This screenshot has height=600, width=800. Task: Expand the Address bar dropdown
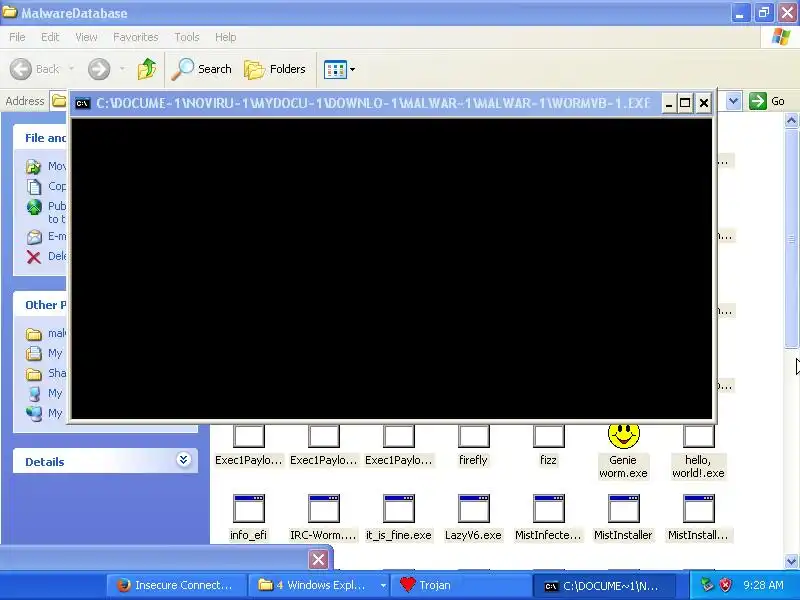(x=733, y=101)
